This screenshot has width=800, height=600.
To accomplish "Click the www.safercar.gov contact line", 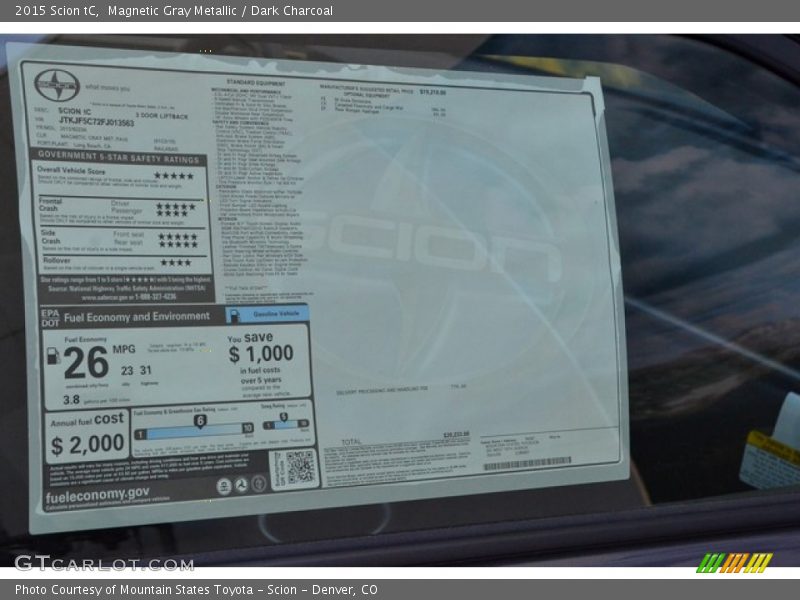I will pos(129,297).
